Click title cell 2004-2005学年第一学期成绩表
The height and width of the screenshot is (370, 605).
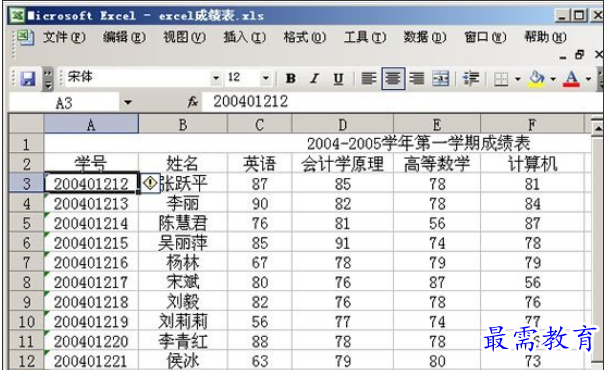(x=418, y=144)
